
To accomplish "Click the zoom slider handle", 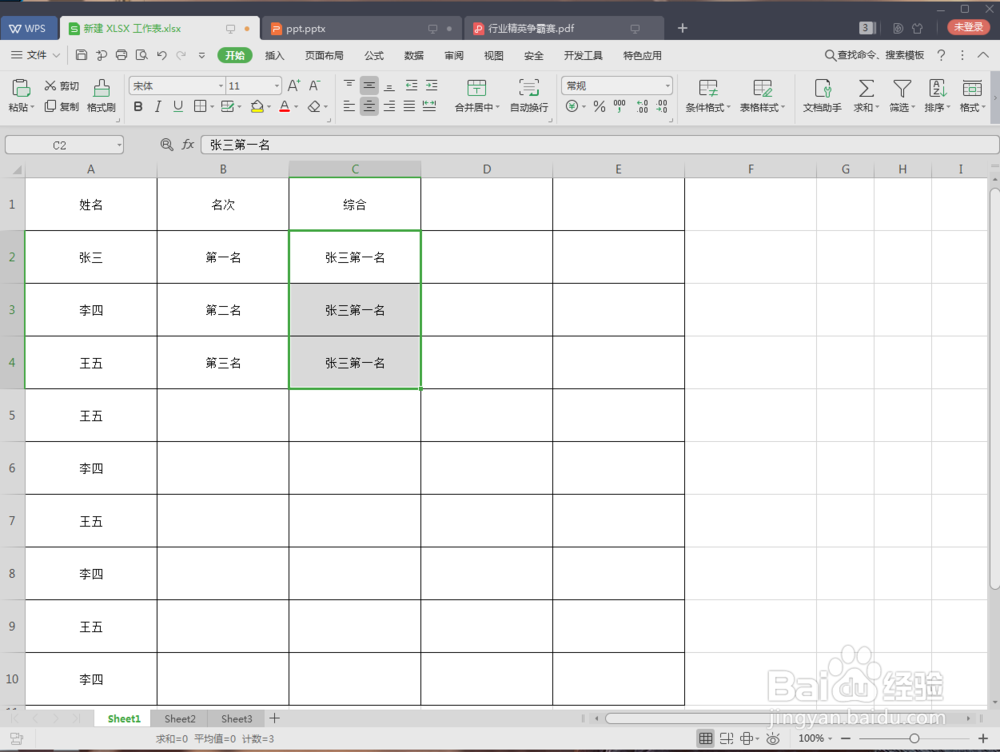I will 914,738.
